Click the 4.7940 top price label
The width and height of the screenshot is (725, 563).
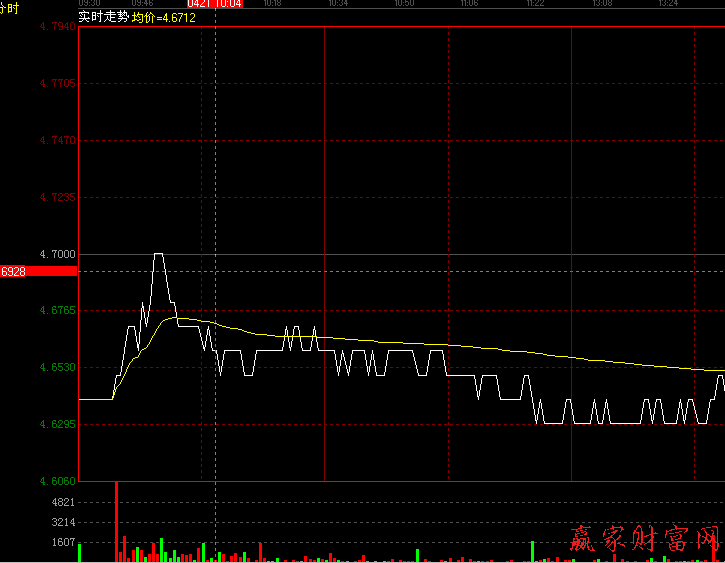tap(57, 26)
